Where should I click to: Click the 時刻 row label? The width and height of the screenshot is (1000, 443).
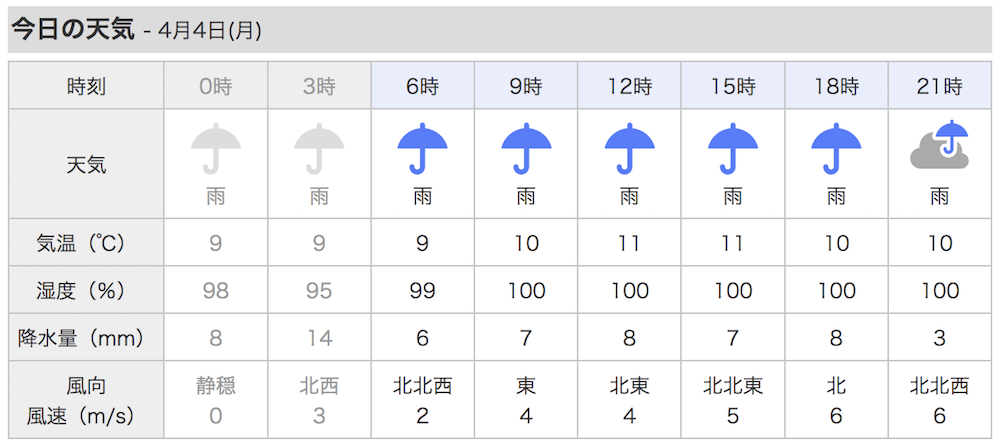point(86,86)
